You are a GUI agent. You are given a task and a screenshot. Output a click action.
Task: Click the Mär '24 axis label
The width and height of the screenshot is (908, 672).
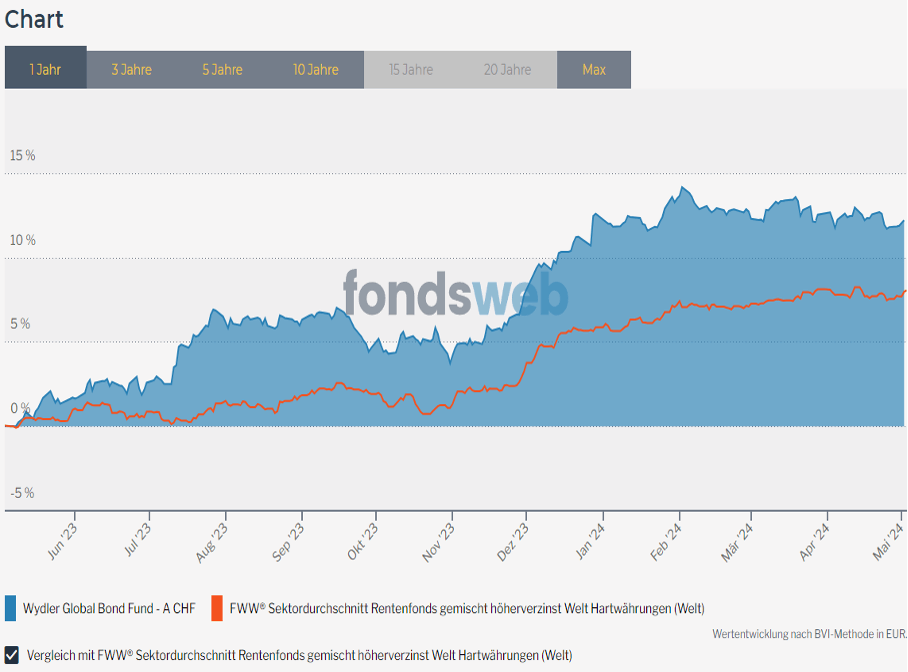(x=737, y=543)
